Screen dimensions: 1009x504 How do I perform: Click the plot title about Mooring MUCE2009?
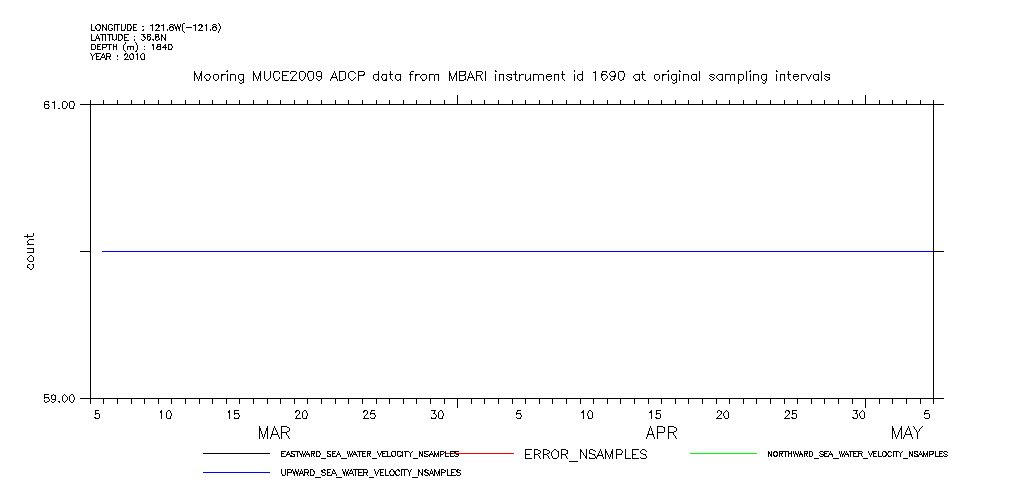511,76
